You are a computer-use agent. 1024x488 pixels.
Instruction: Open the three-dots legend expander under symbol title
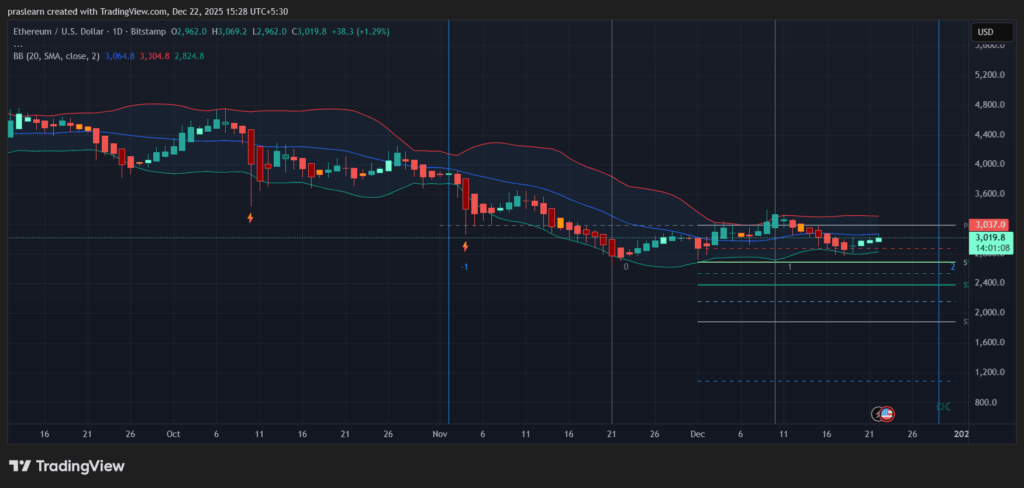18,44
